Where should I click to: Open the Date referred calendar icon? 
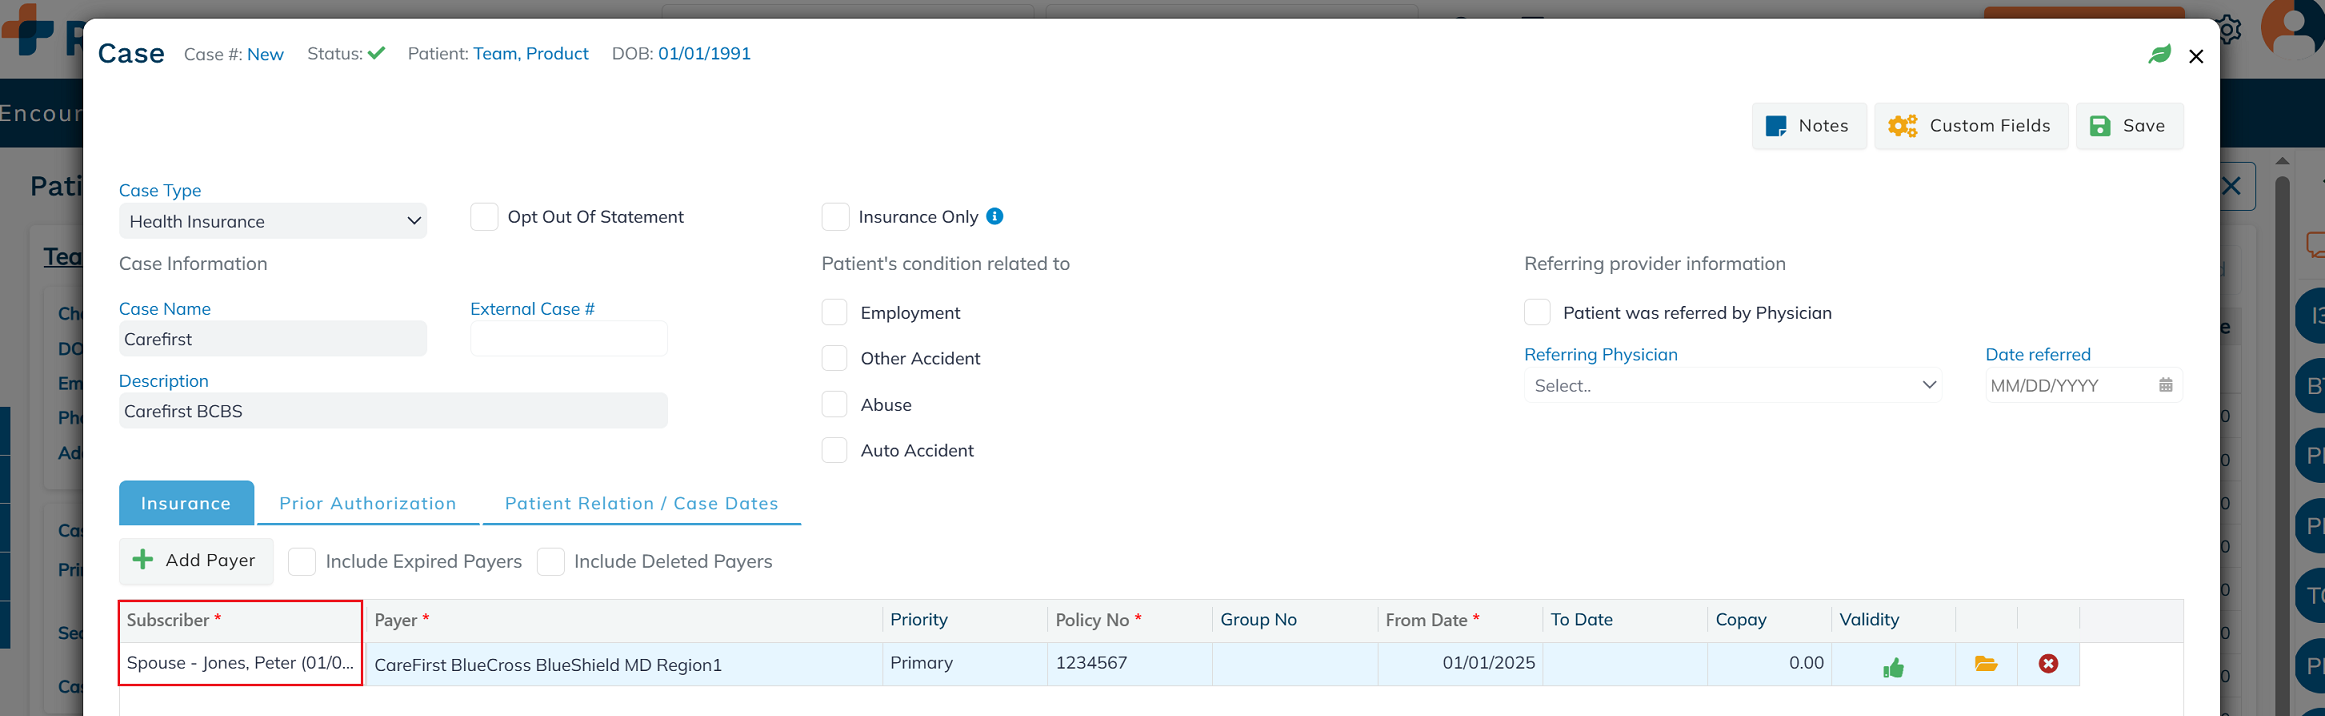[2165, 385]
